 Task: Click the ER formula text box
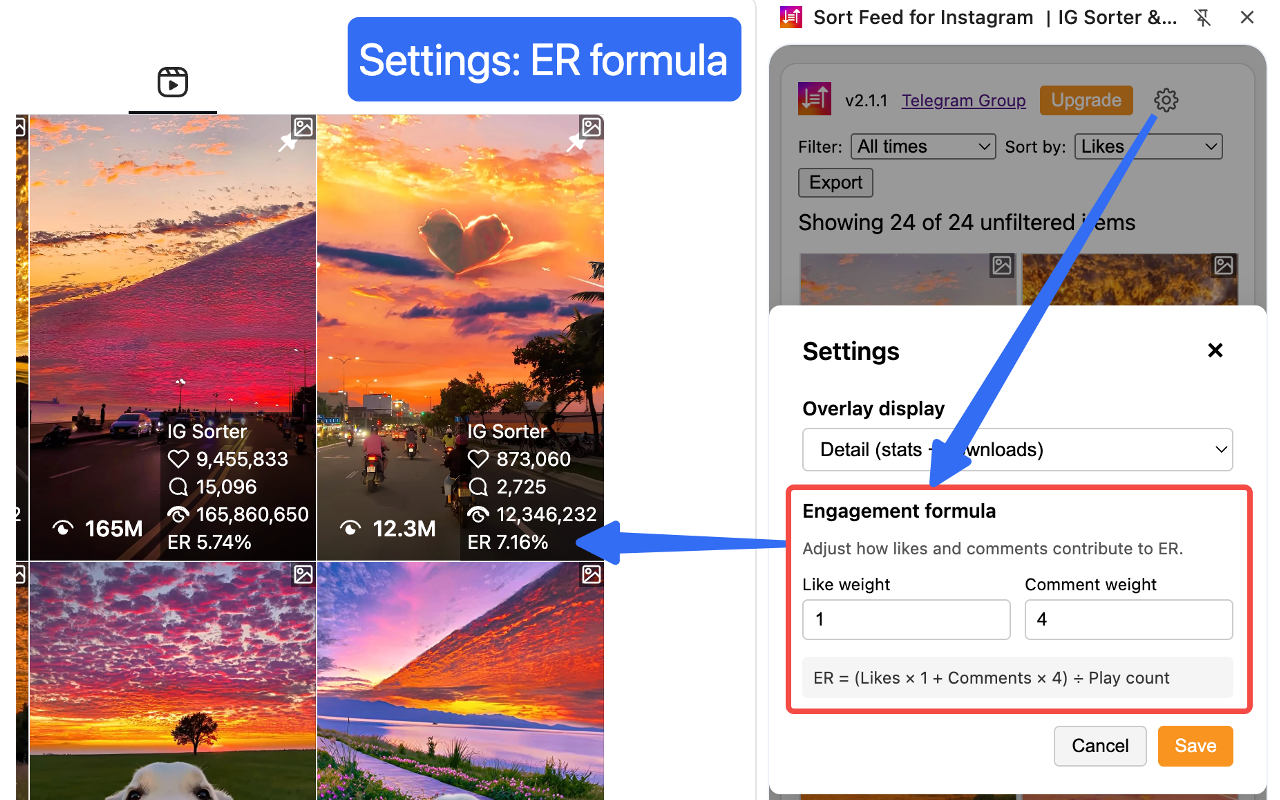[1017, 678]
